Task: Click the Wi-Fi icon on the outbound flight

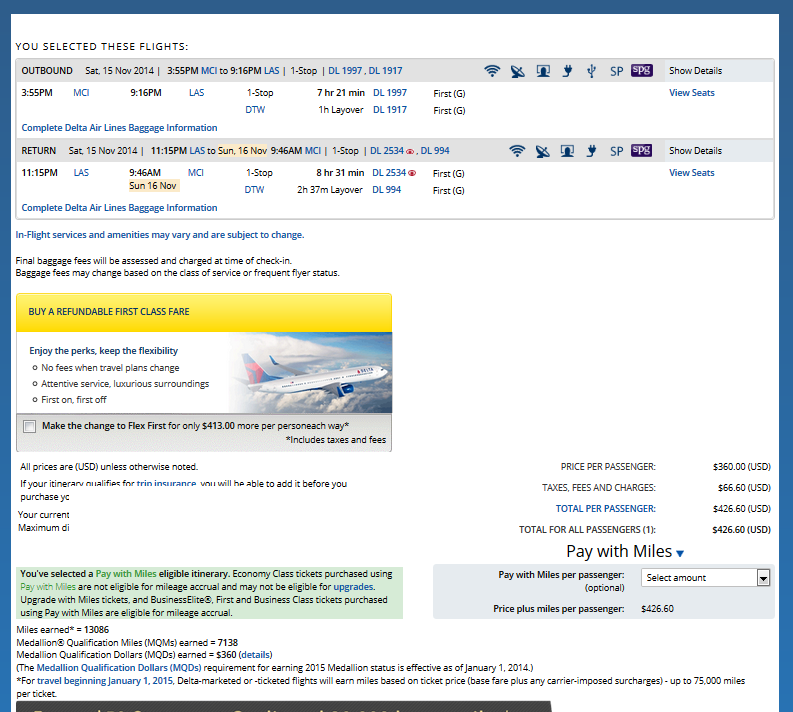Action: (x=491, y=71)
